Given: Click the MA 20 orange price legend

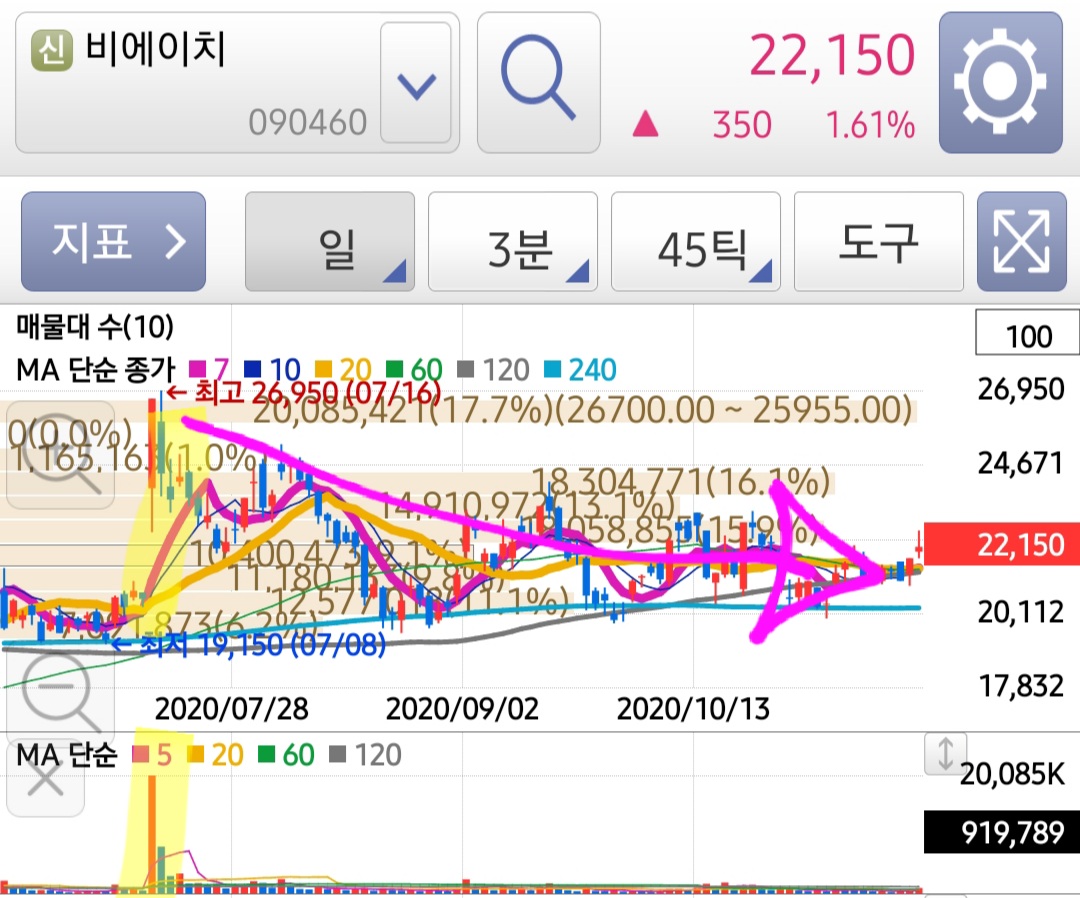Looking at the screenshot, I should (x=344, y=370).
